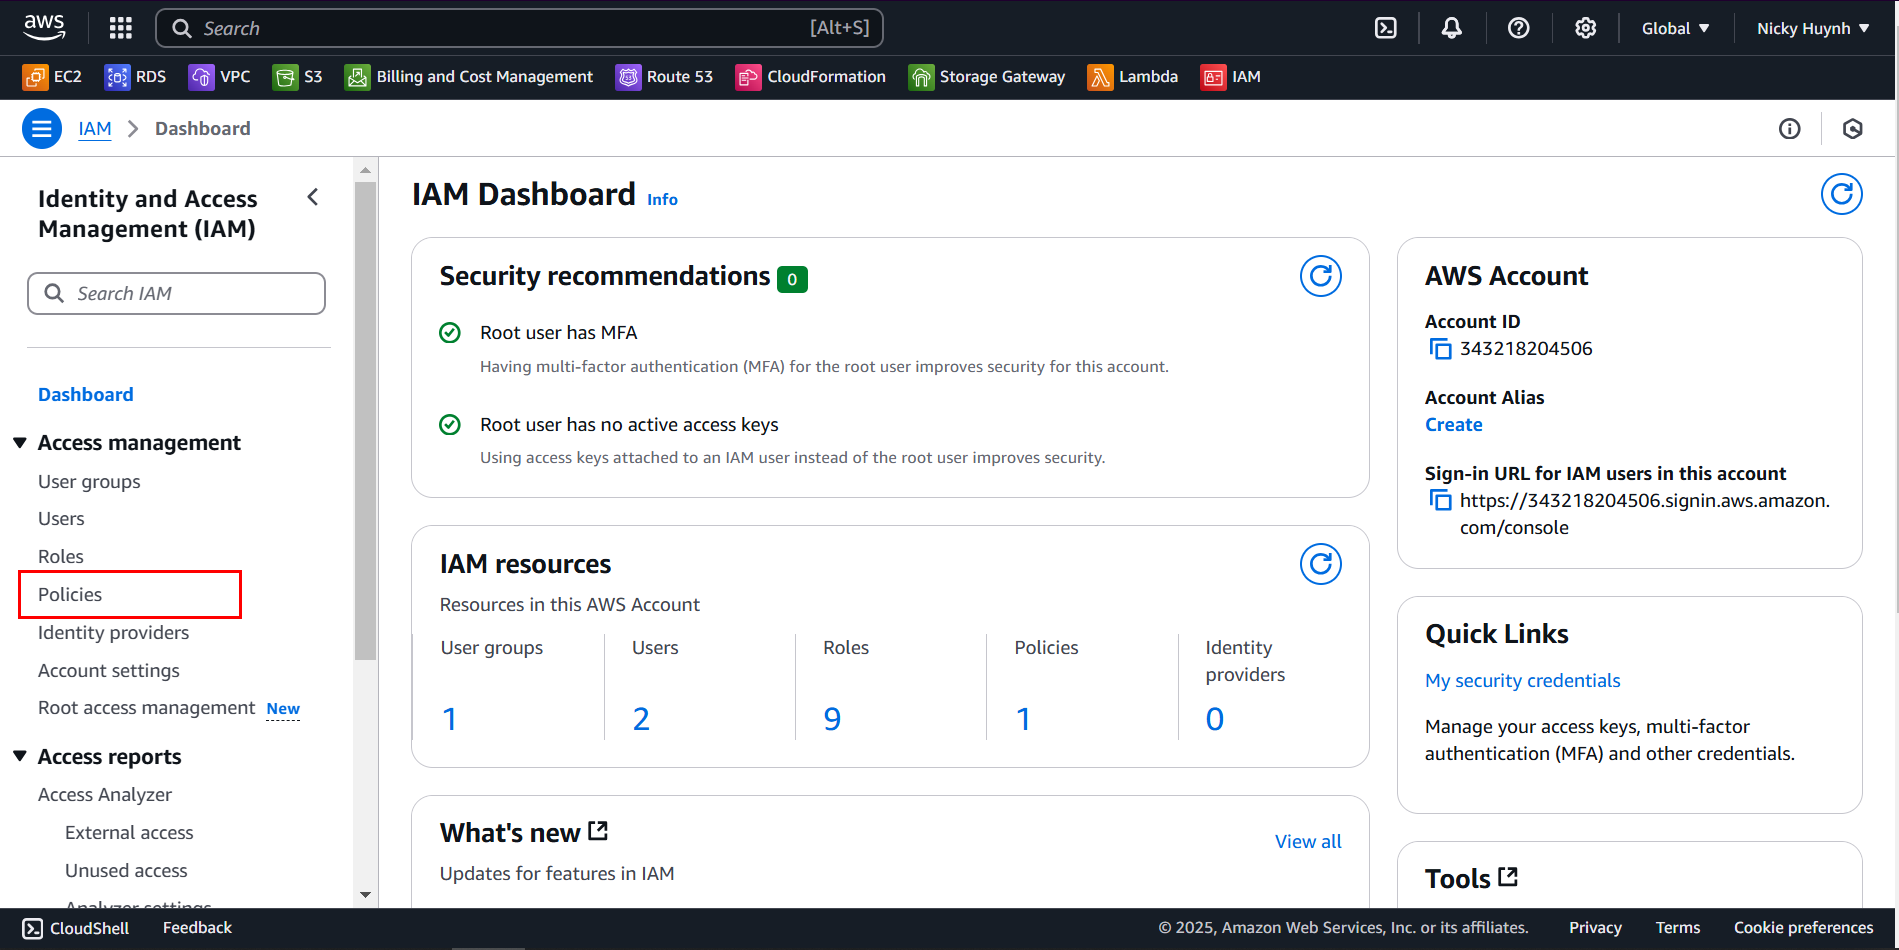Open Identity providers in the side navigation
1899x950 pixels.
tap(113, 633)
